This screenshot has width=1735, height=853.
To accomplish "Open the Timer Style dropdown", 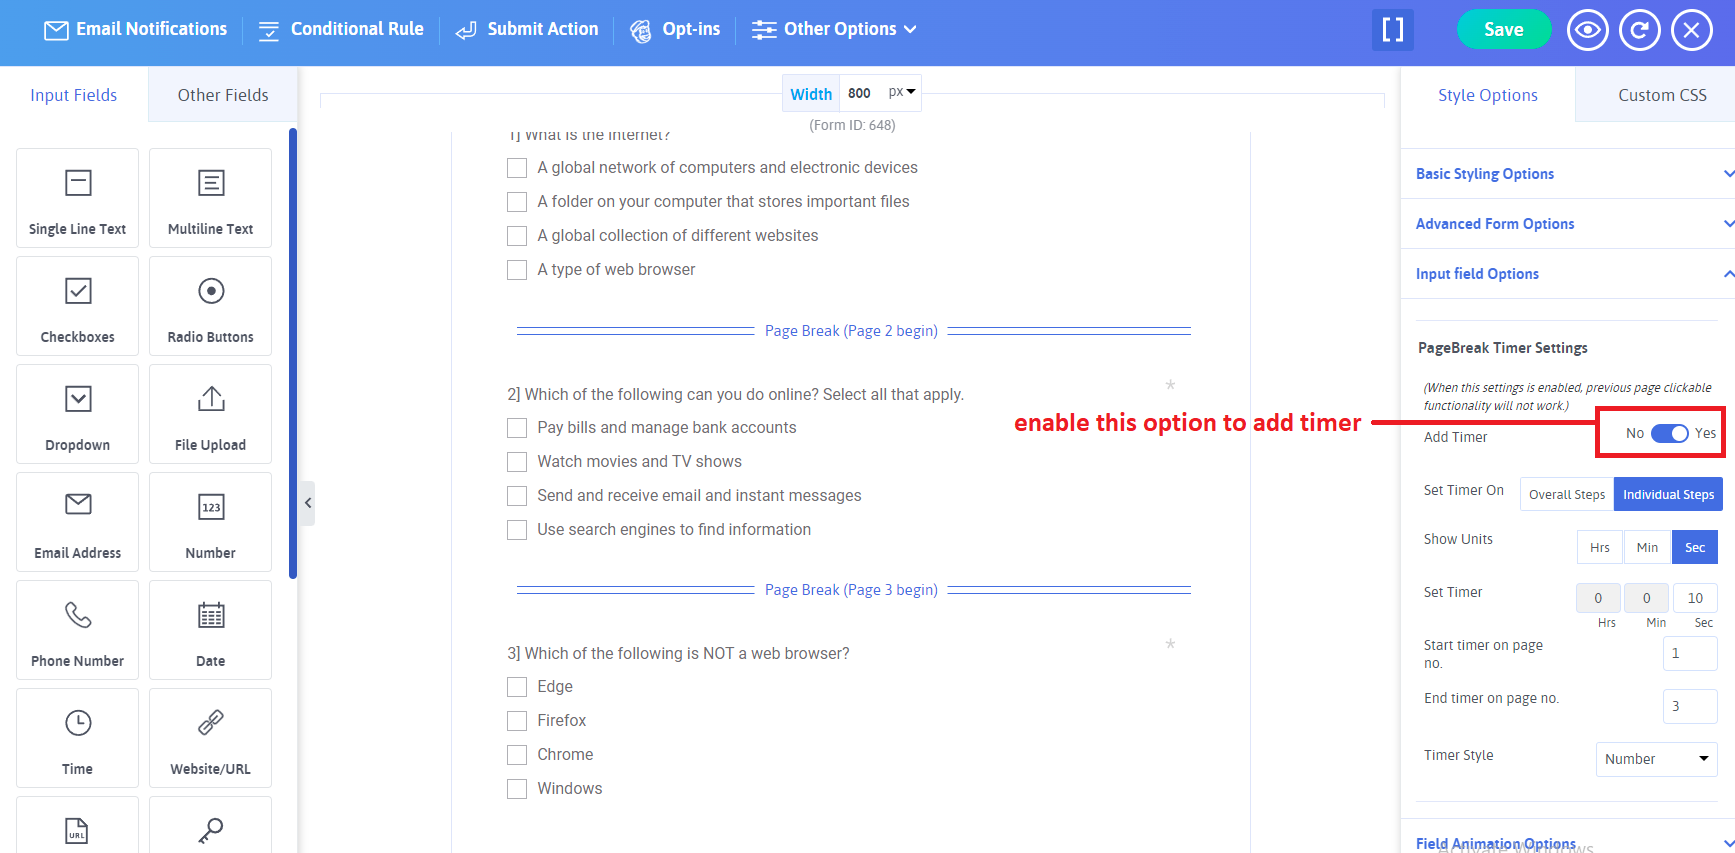I will (1656, 759).
